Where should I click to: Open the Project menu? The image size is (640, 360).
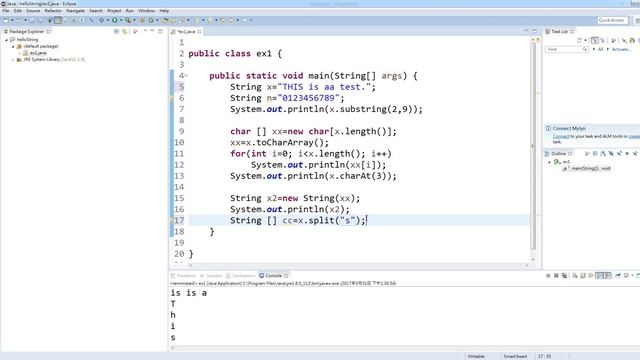(114, 11)
